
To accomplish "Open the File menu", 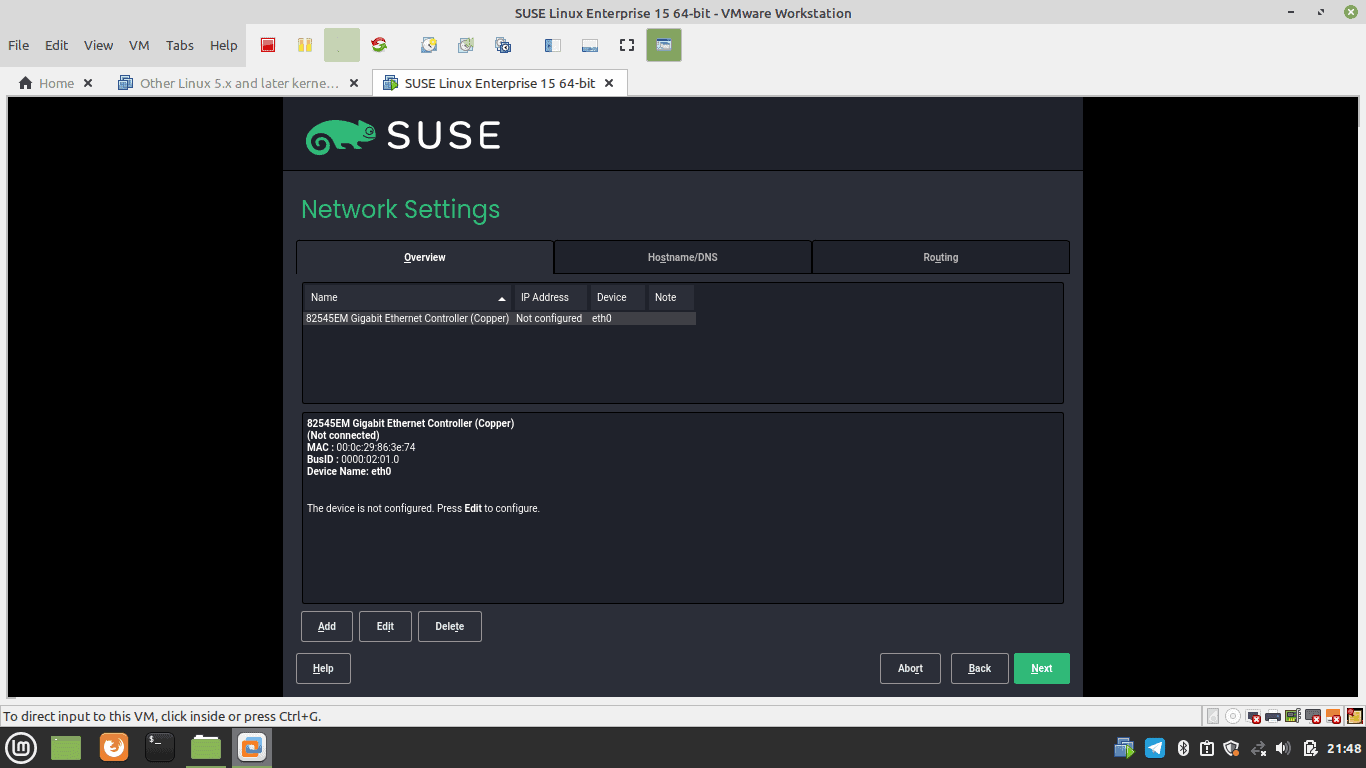I will pyautogui.click(x=19, y=45).
